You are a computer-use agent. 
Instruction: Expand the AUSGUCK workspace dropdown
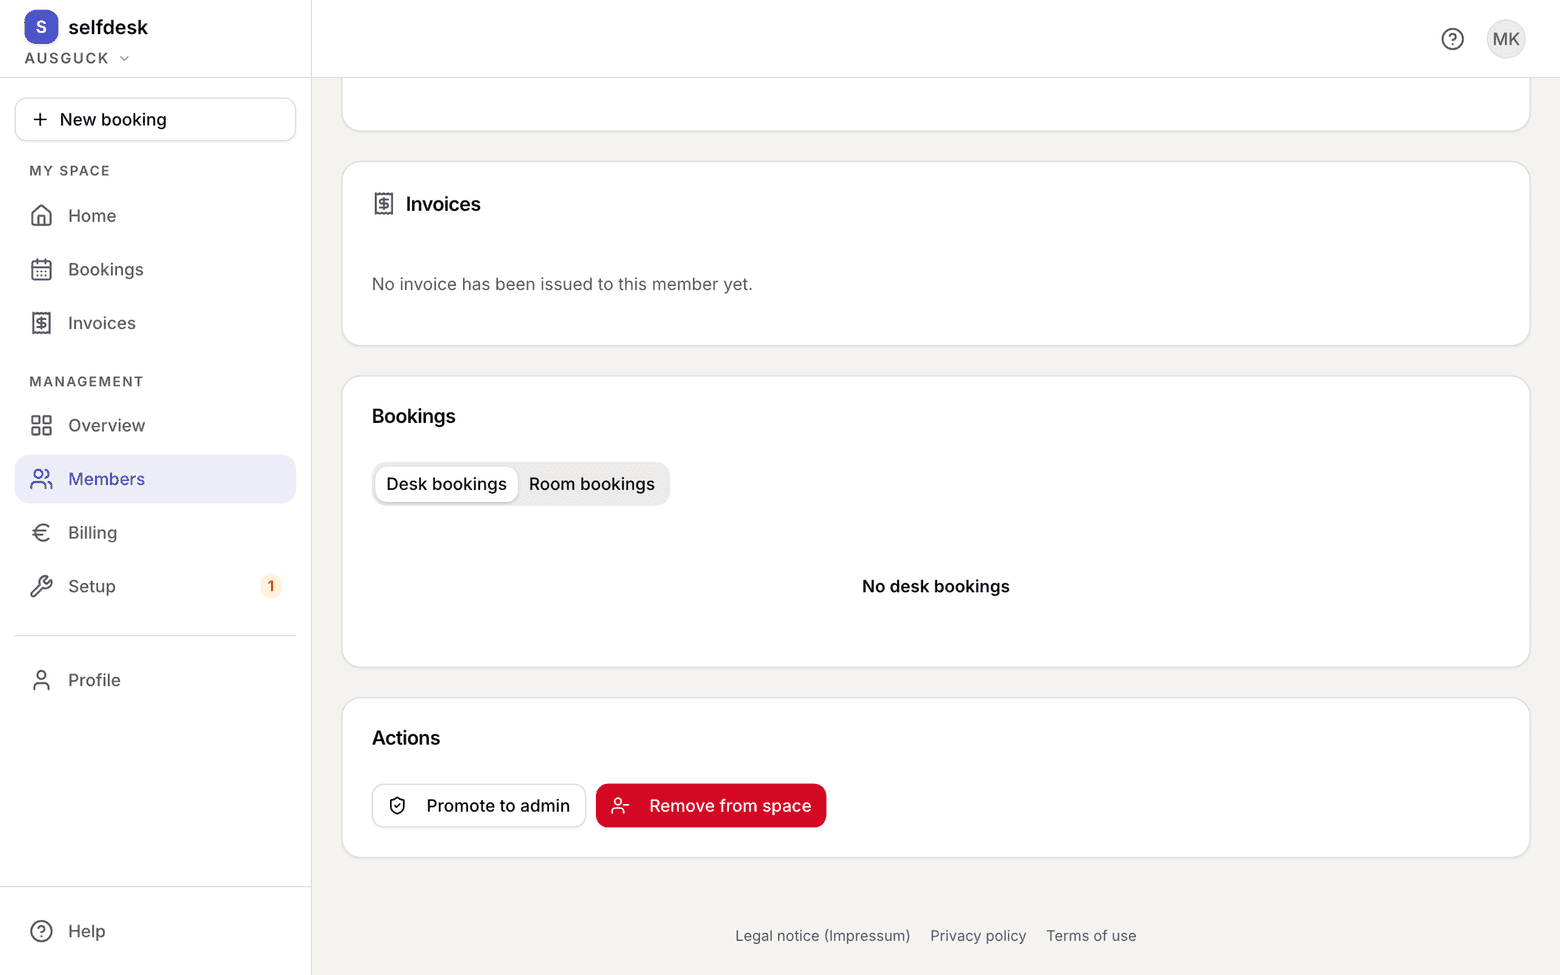pyautogui.click(x=77, y=58)
